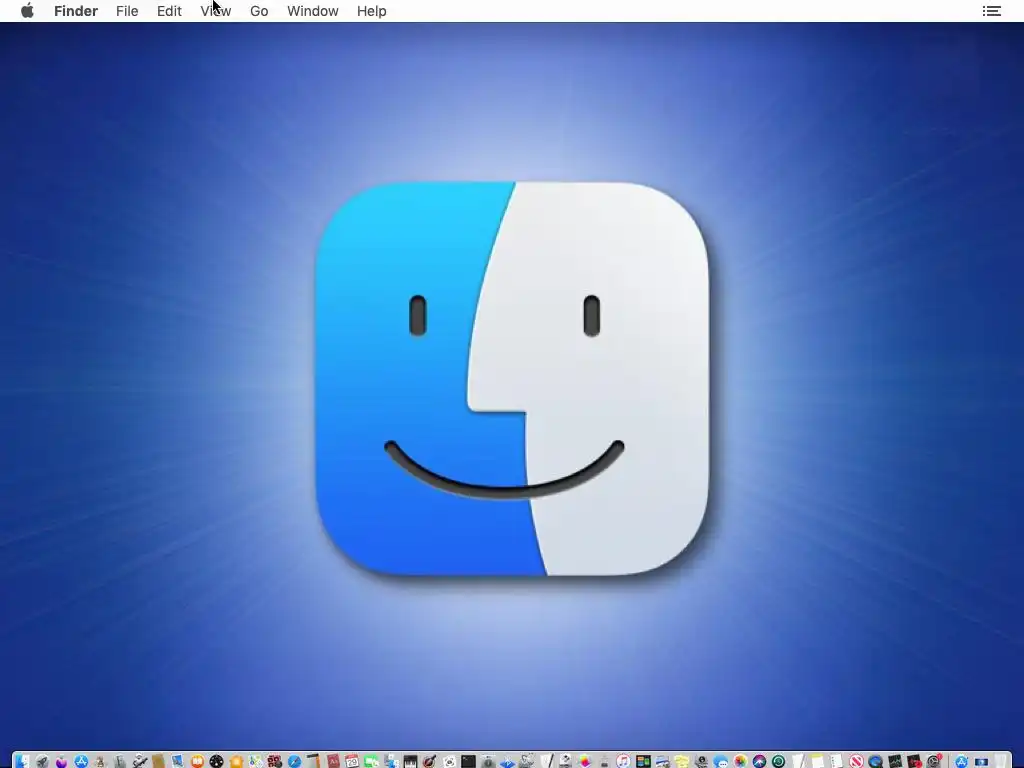Screen dimensions: 1024x768
Task: Launch Photos colorful flower icon in Dock
Action: (740, 761)
